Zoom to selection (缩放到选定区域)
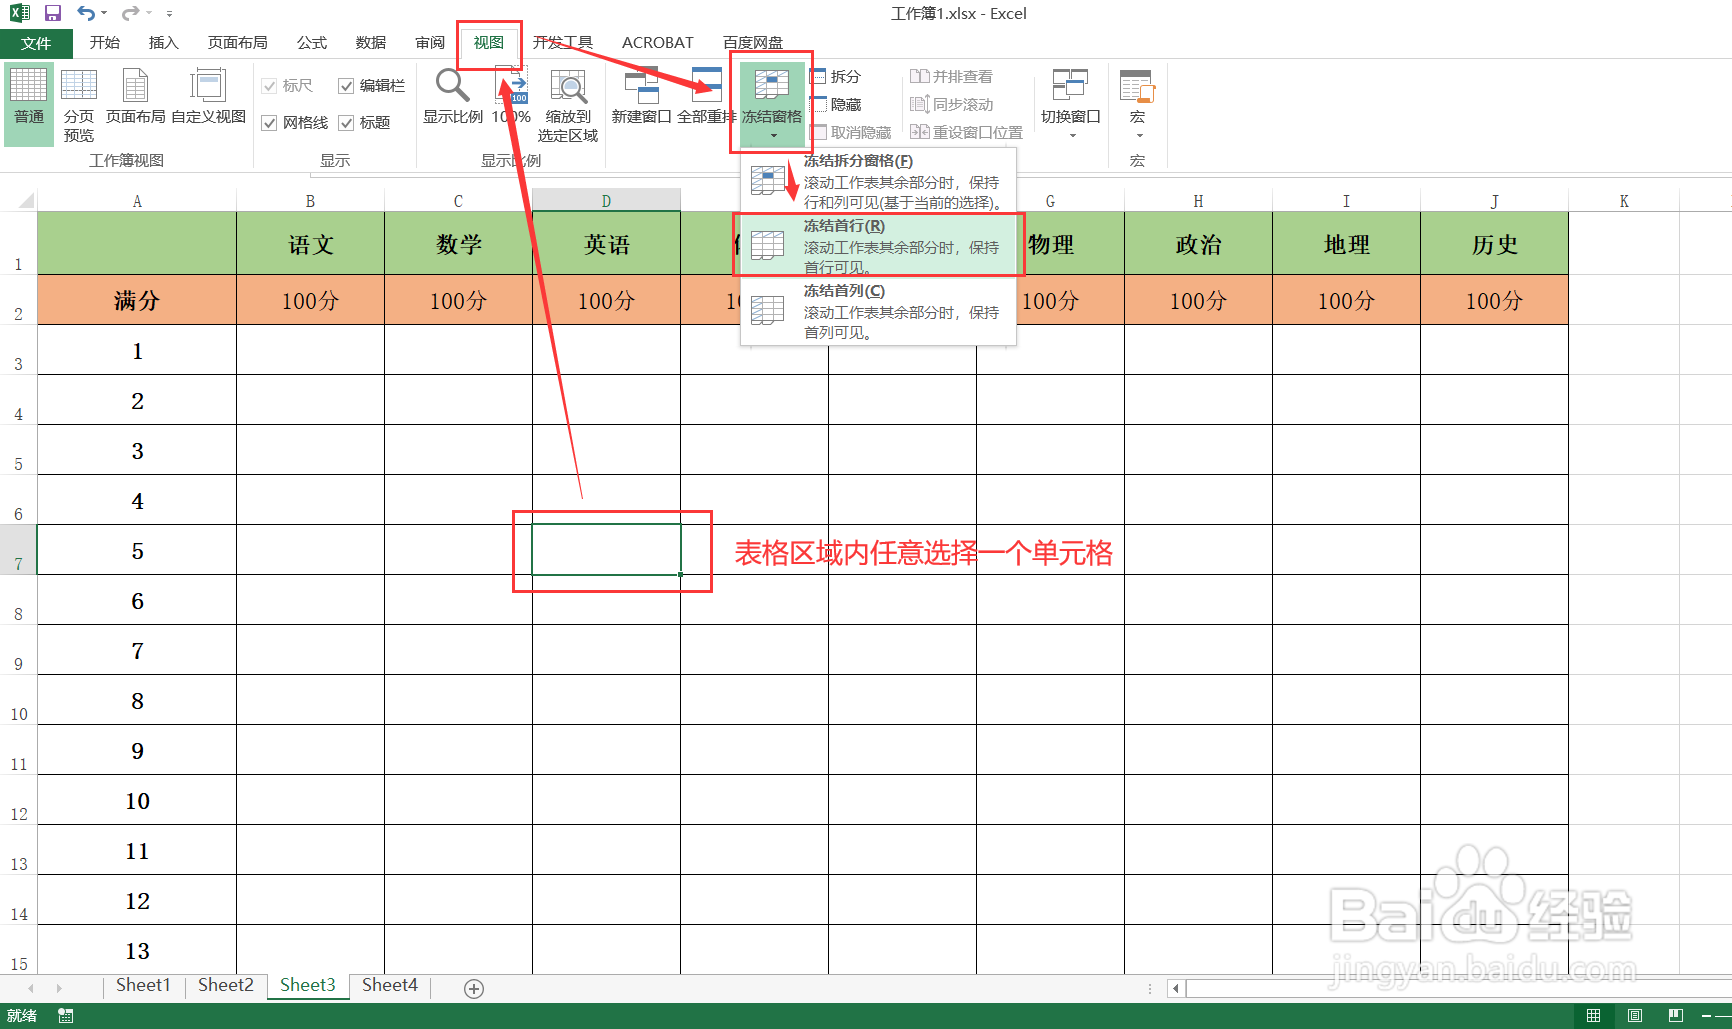 568,105
